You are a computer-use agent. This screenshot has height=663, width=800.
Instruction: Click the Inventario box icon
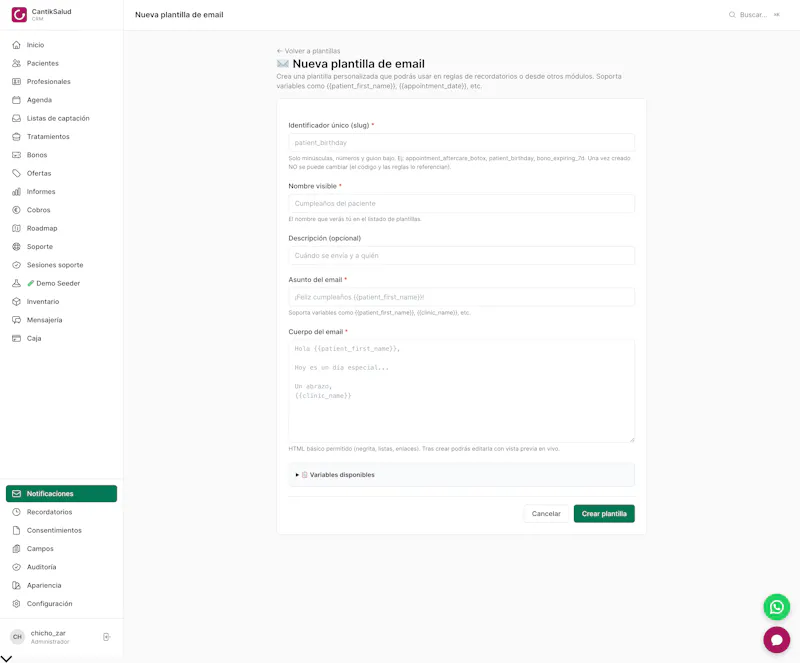pos(16,302)
